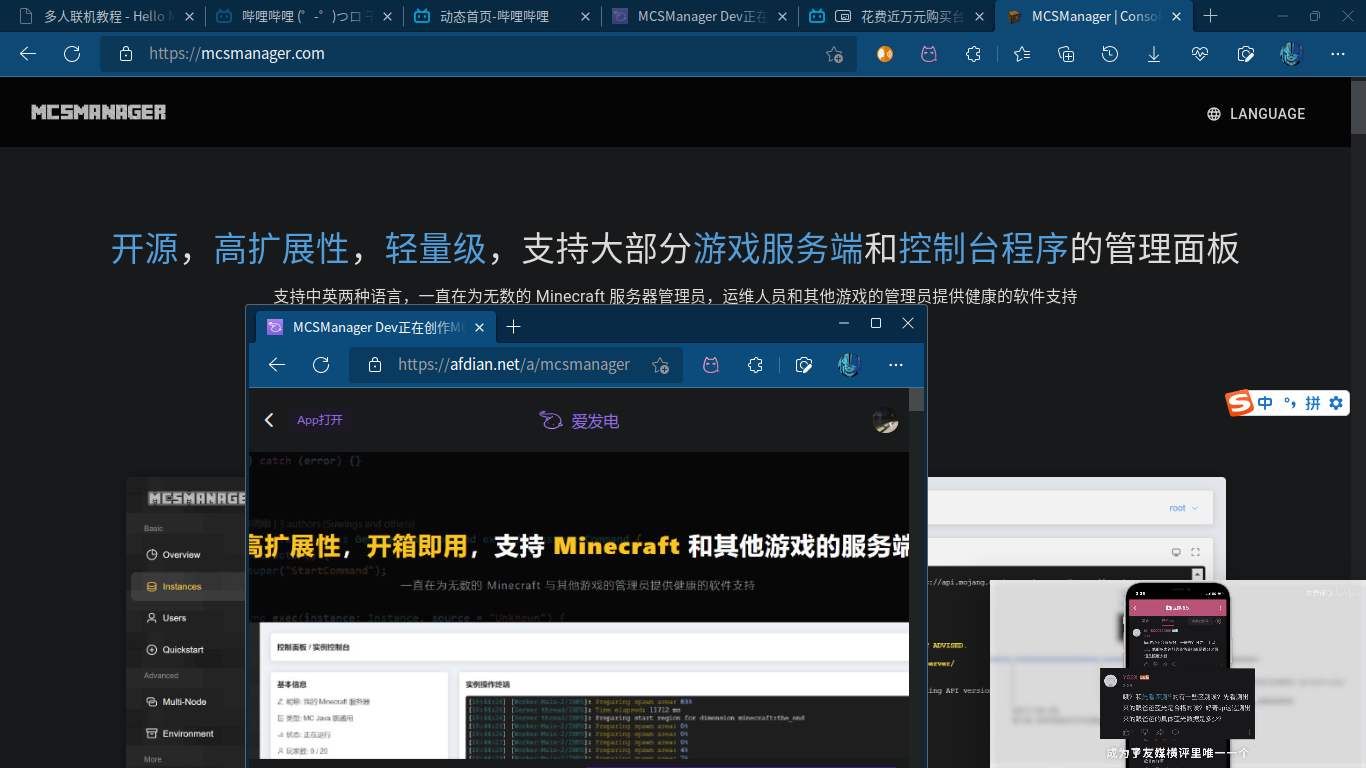
Task: Open Edge Settings and more menu
Action: (x=1337, y=54)
